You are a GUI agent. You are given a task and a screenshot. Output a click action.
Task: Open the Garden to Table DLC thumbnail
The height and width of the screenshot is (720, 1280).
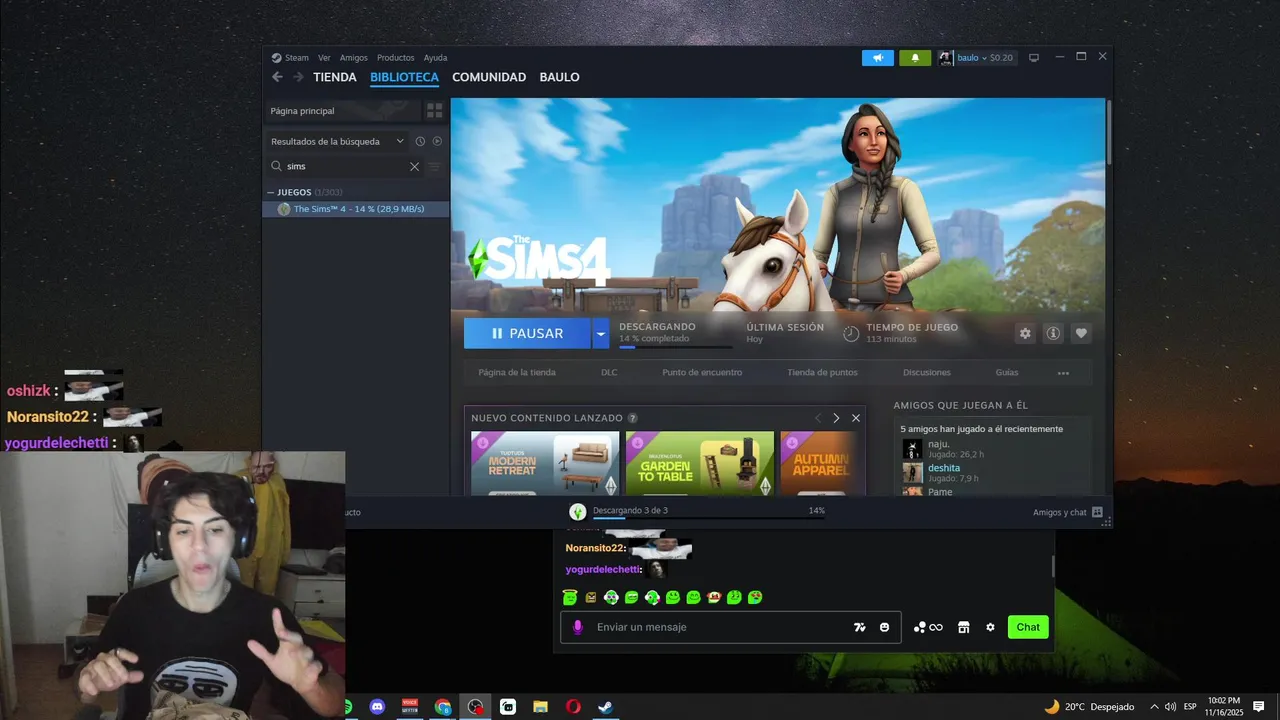(x=700, y=463)
